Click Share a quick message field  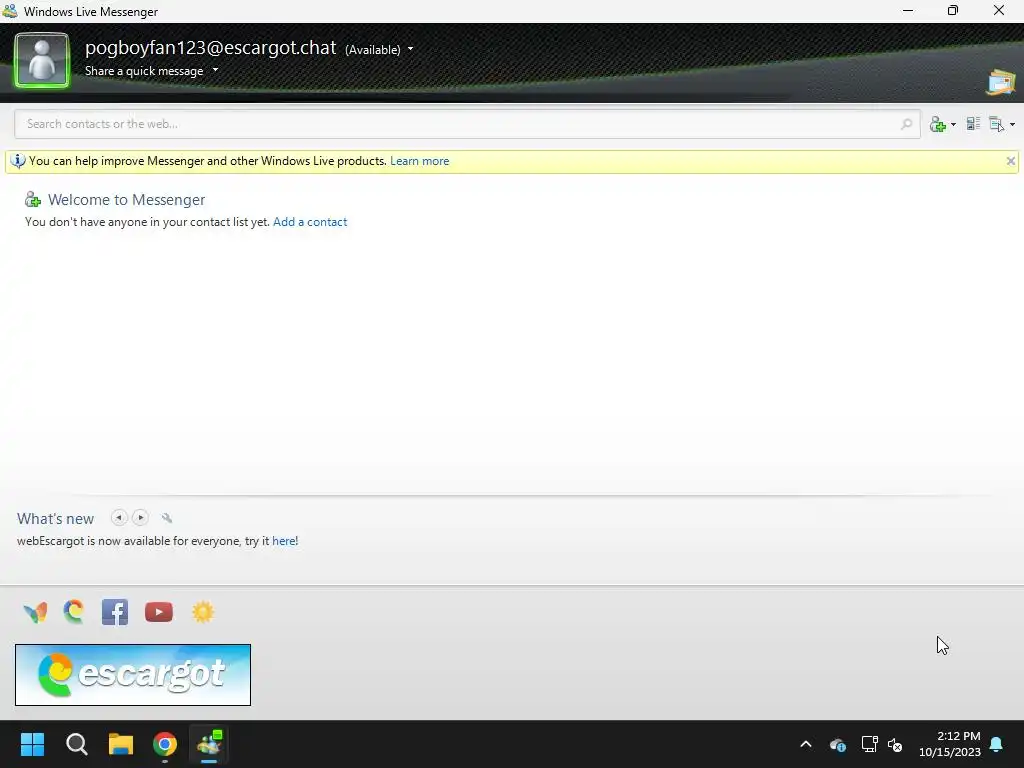(144, 71)
